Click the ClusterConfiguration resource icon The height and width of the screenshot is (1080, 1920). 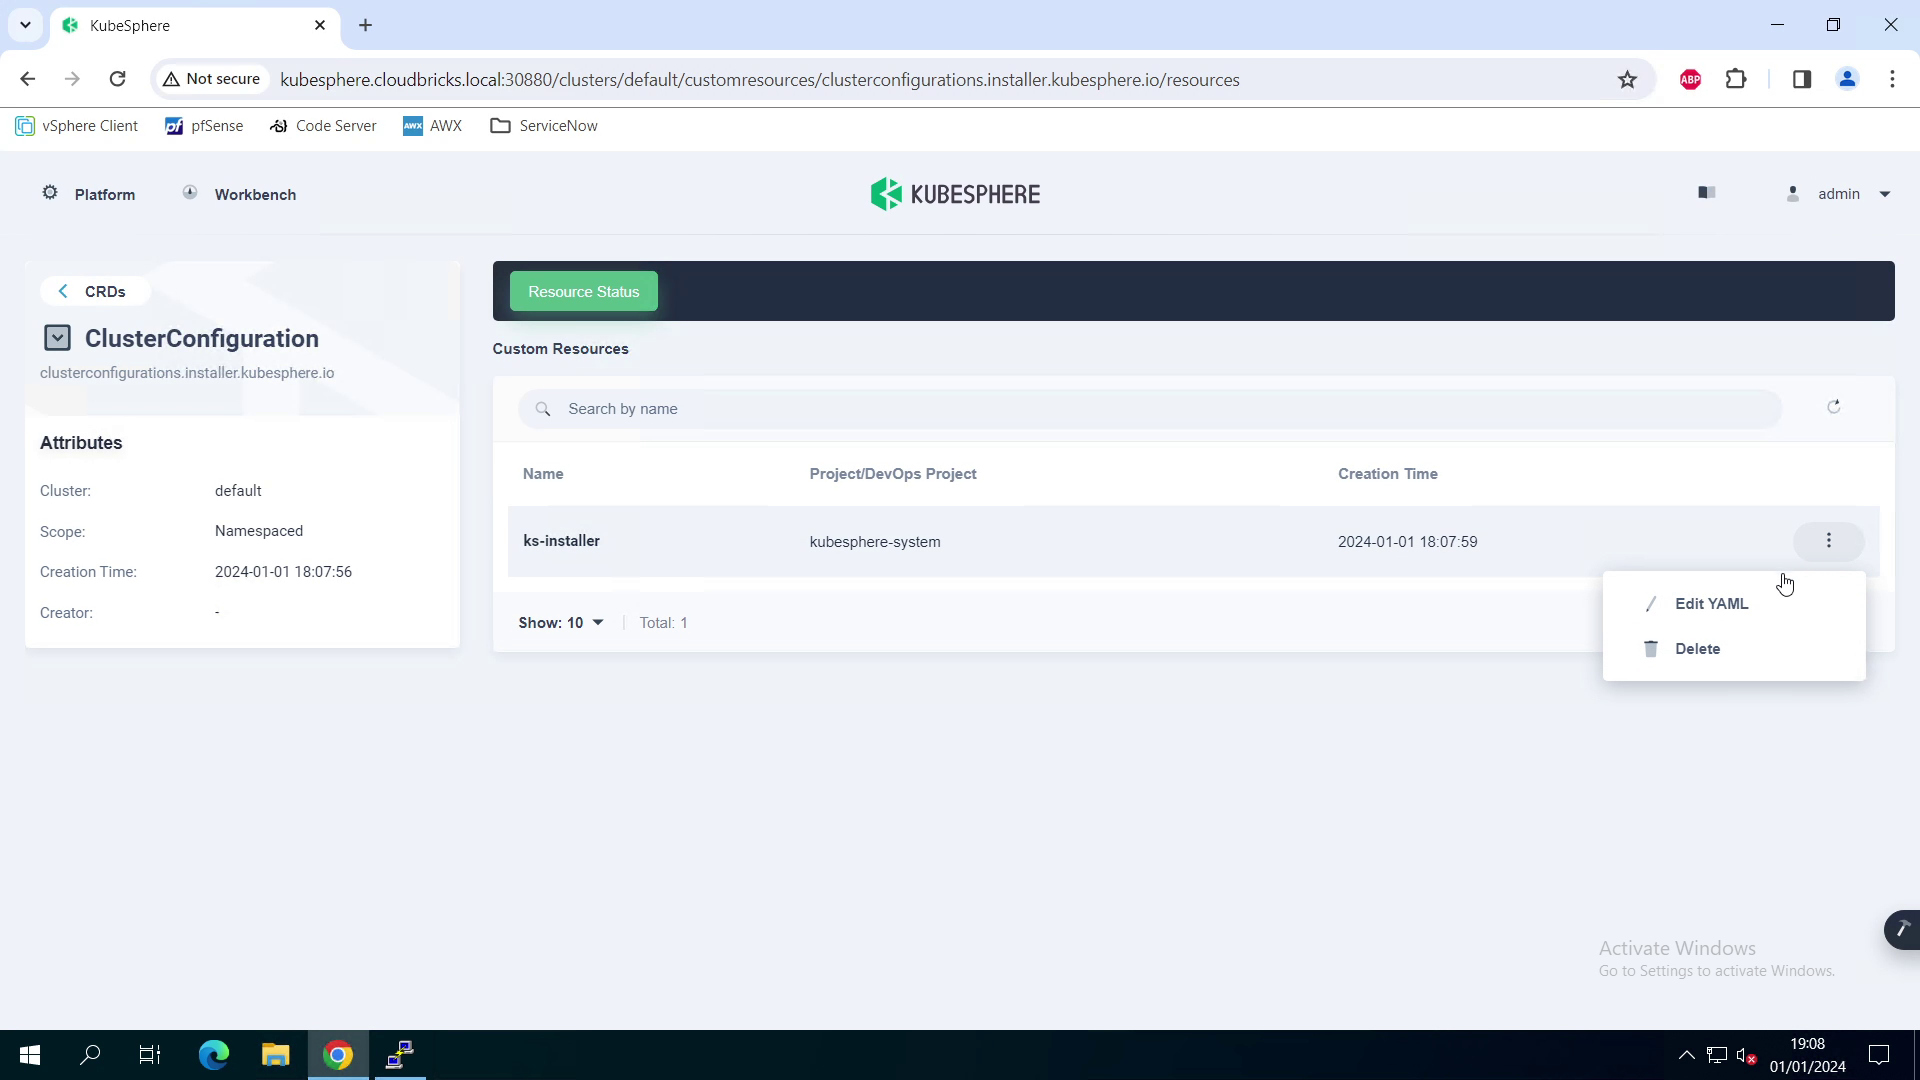coord(57,338)
